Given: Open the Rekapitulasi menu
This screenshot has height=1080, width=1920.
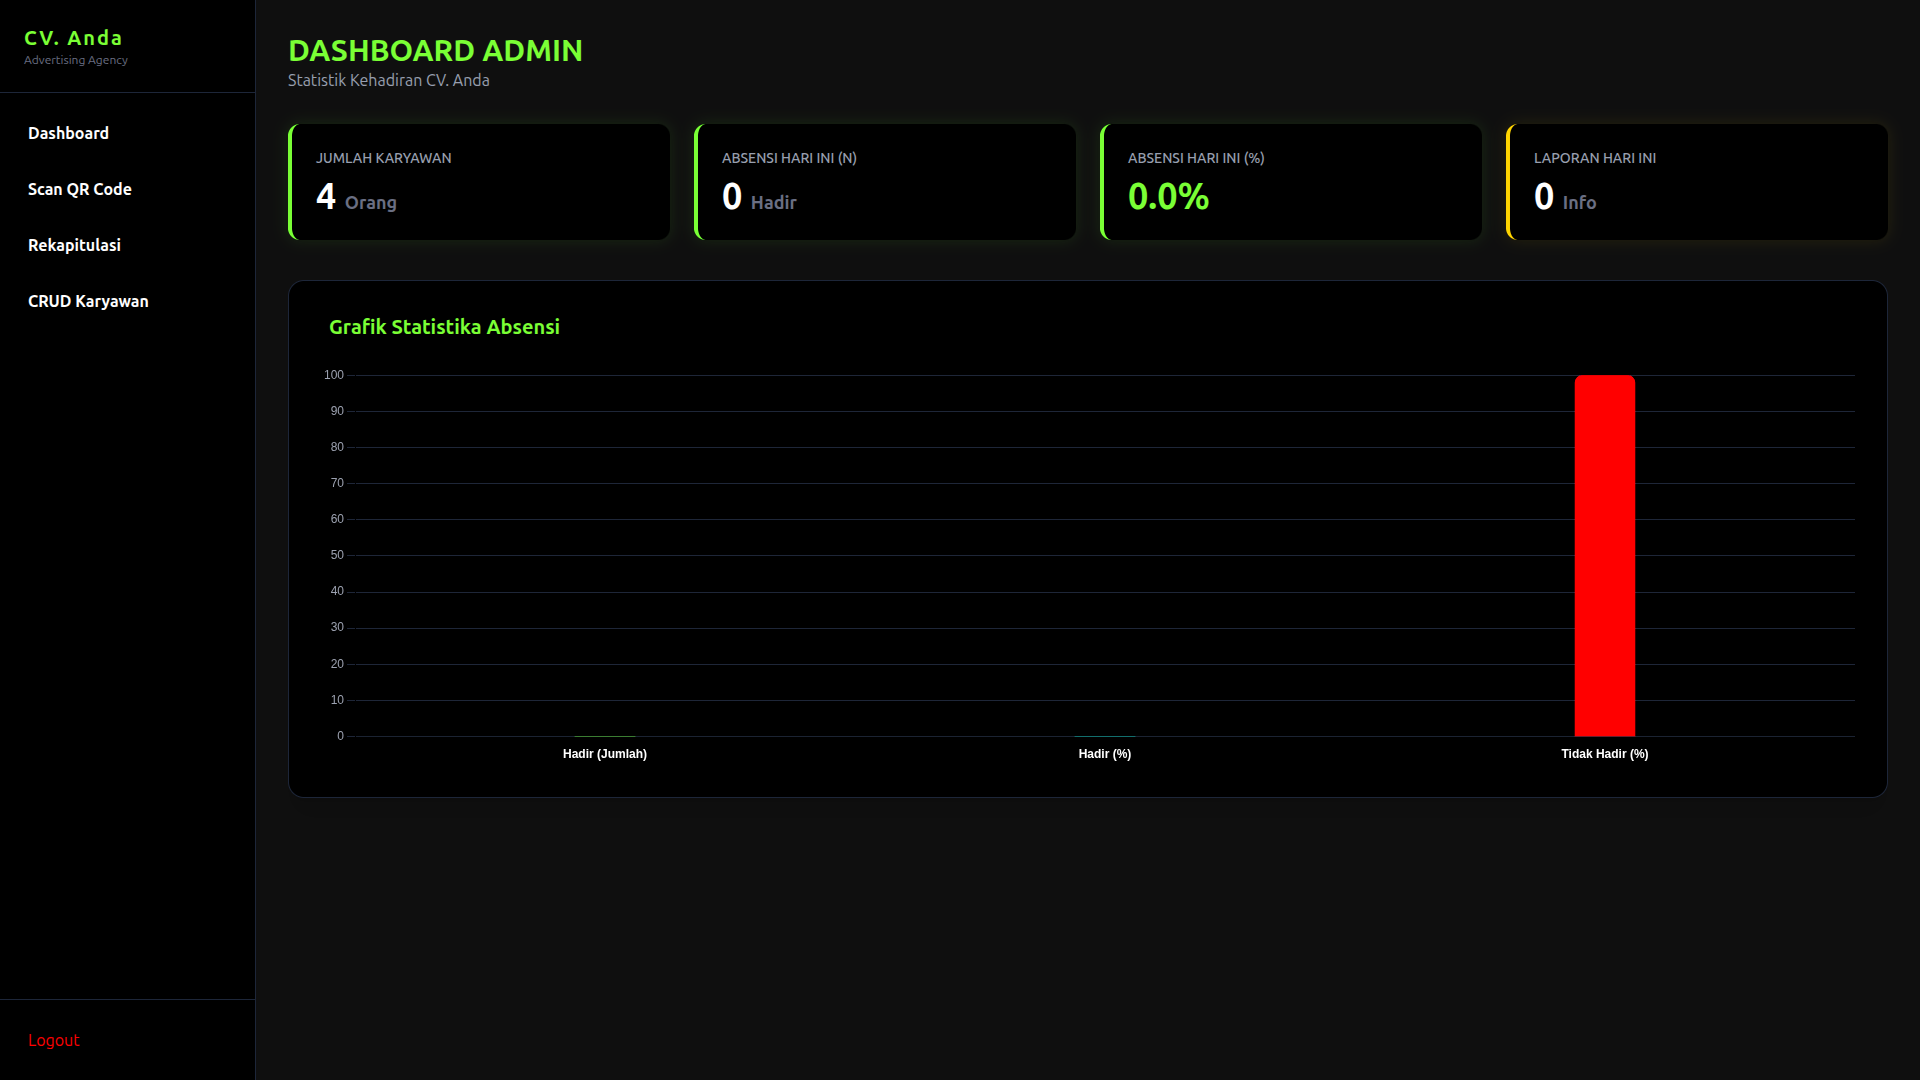Looking at the screenshot, I should [x=74, y=245].
